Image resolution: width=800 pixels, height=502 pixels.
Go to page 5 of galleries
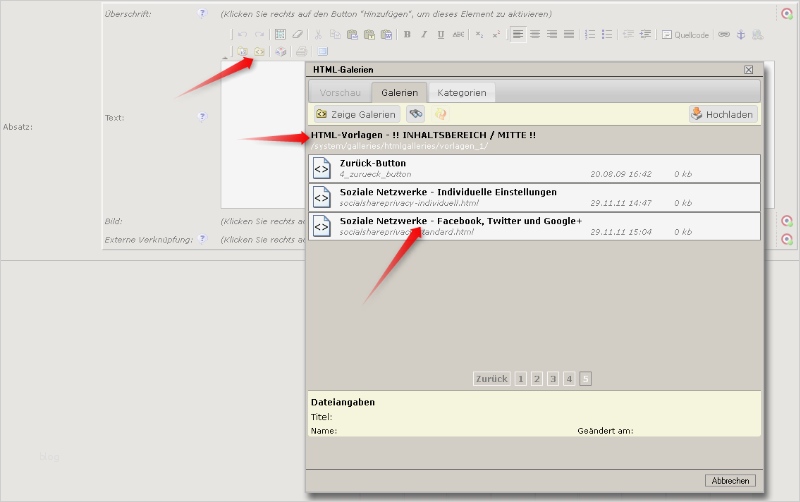click(x=586, y=379)
